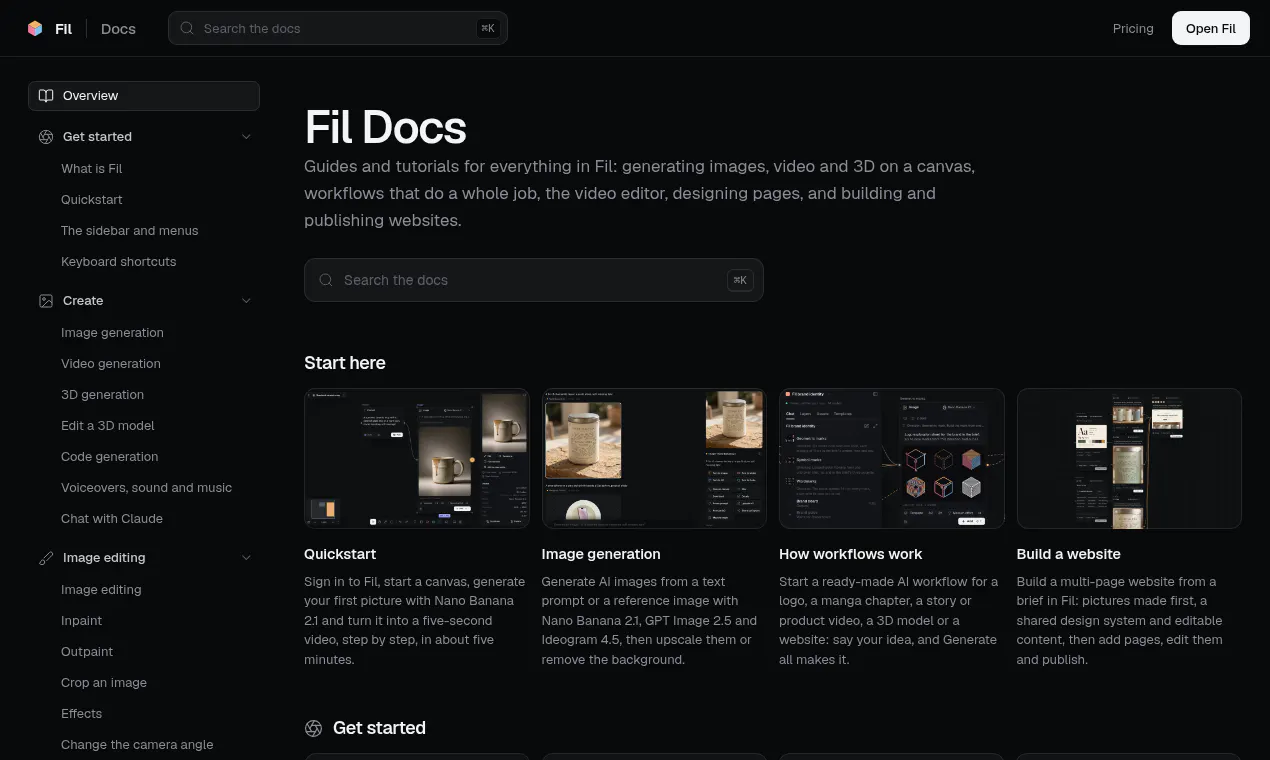This screenshot has width=1270, height=760.
Task: Open the Outpaint page
Action: click(87, 652)
